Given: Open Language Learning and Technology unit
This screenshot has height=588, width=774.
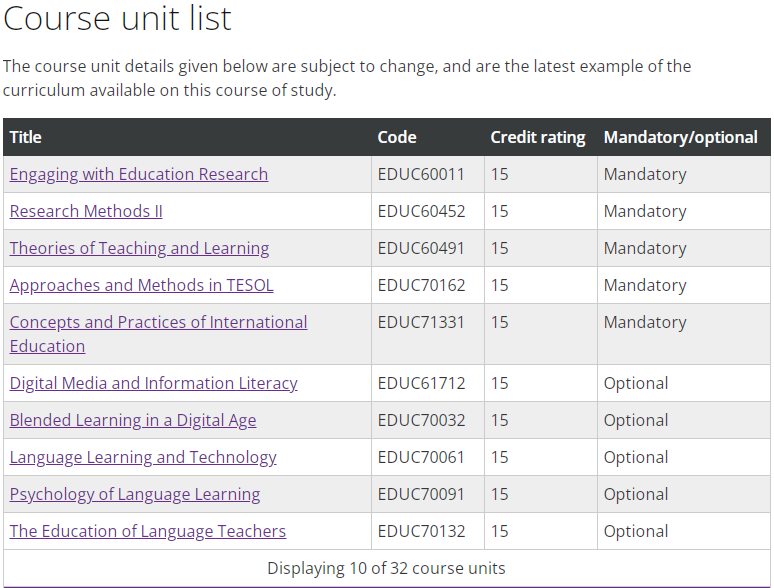Looking at the screenshot, I should (143, 458).
